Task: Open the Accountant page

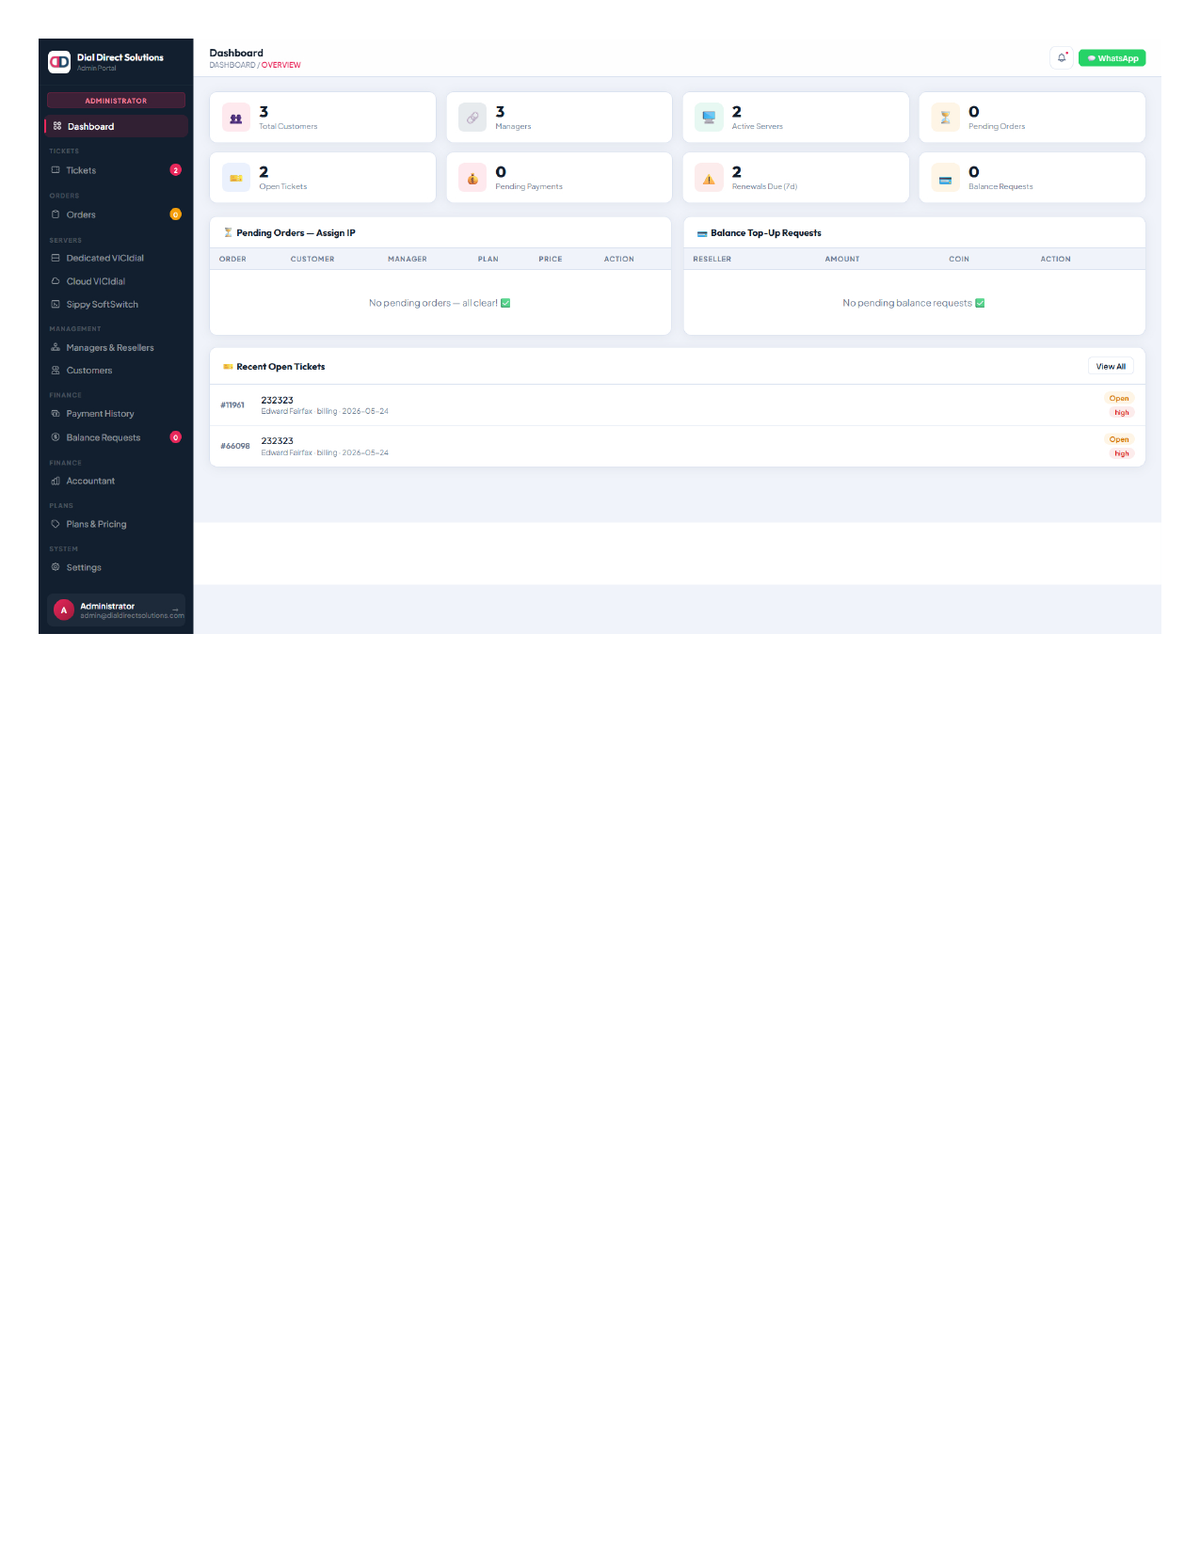Action: (116, 481)
